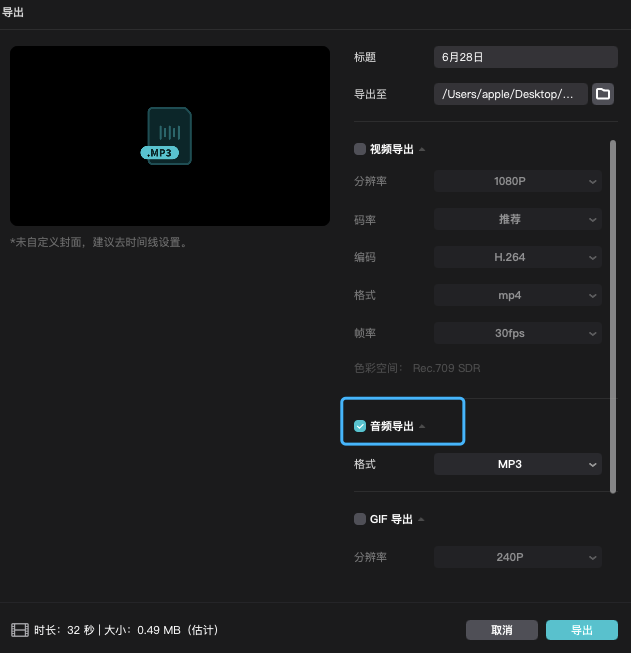Click the teal 导出 button
The image size is (631, 653).
tap(581, 630)
